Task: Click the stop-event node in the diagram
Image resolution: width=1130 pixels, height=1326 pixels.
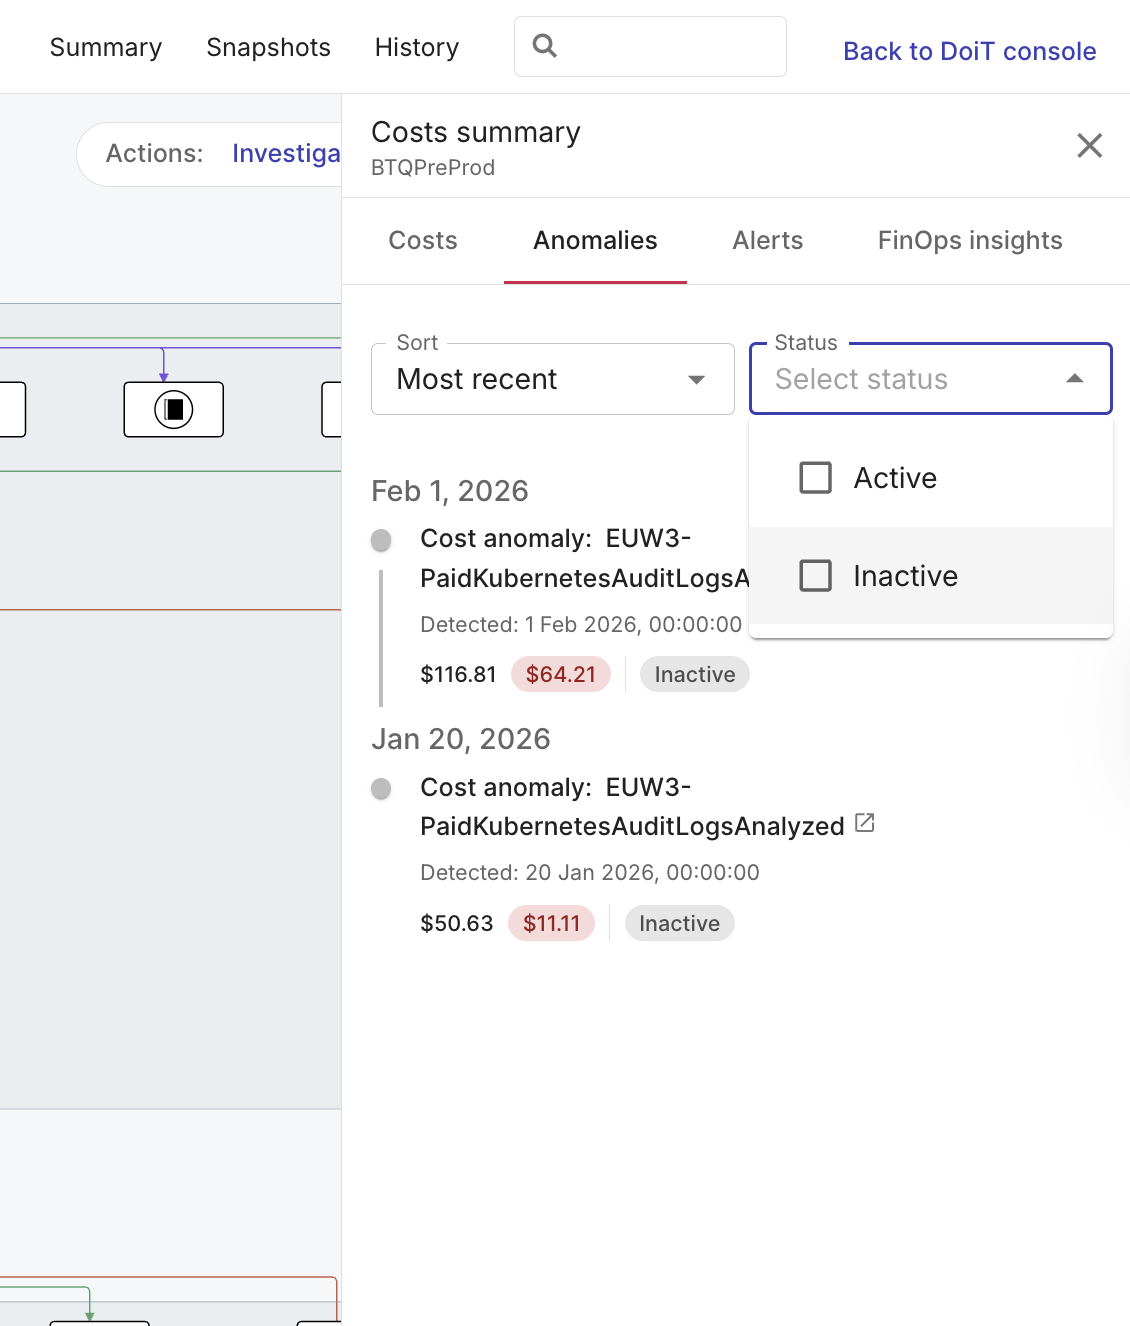Action: coord(174,410)
